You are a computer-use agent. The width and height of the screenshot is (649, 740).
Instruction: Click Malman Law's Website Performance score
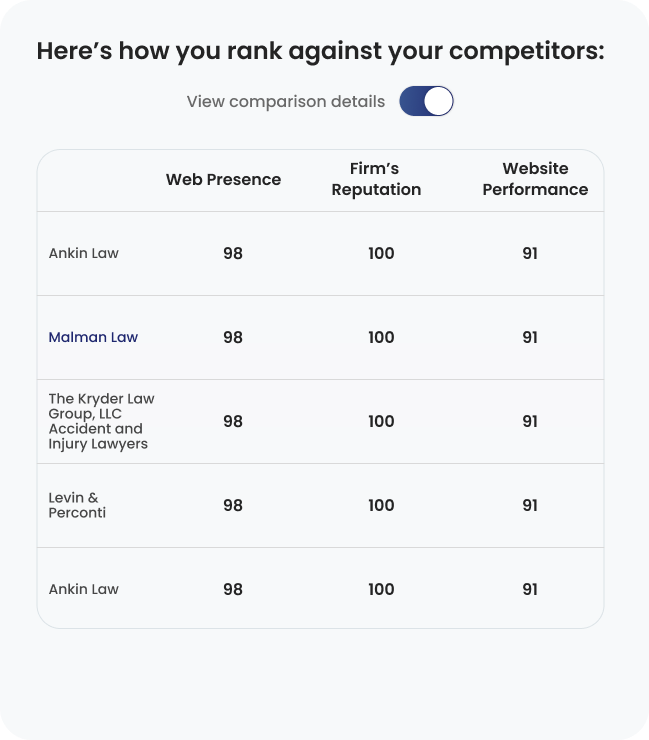pyautogui.click(x=530, y=337)
